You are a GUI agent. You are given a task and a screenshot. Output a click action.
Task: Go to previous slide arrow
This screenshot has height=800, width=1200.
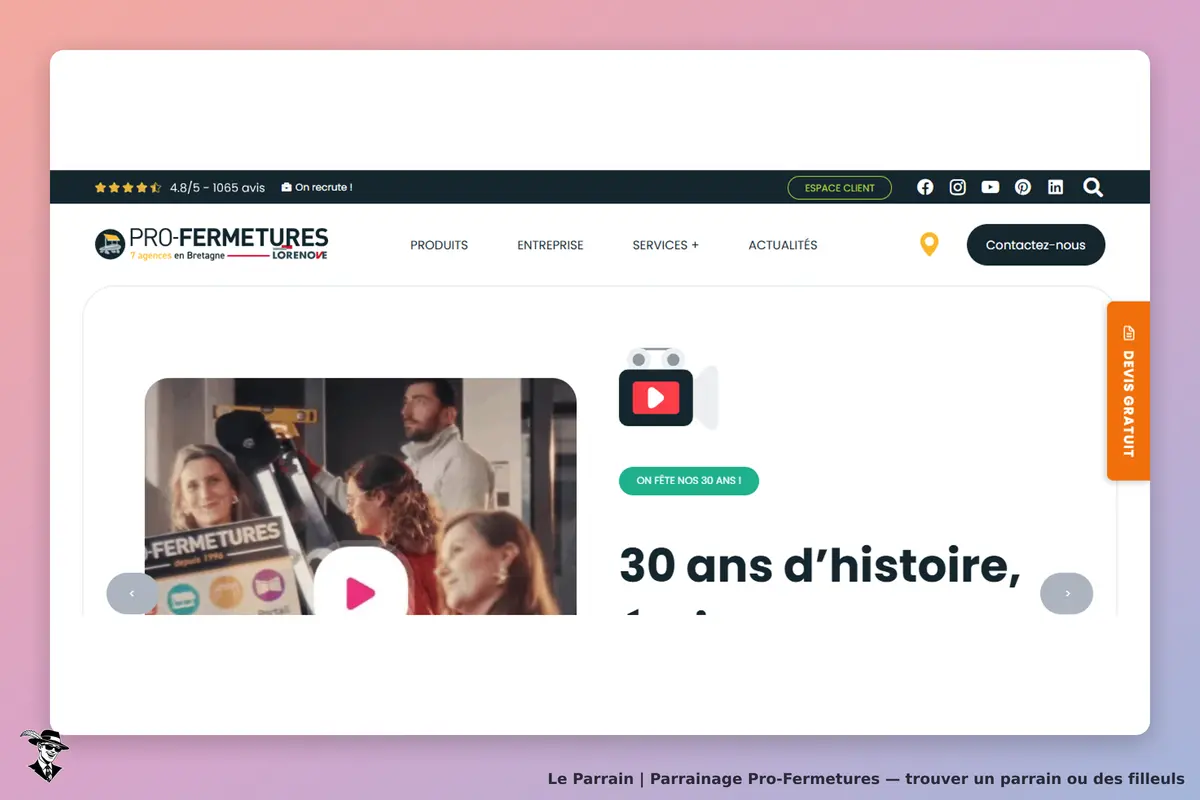click(132, 593)
